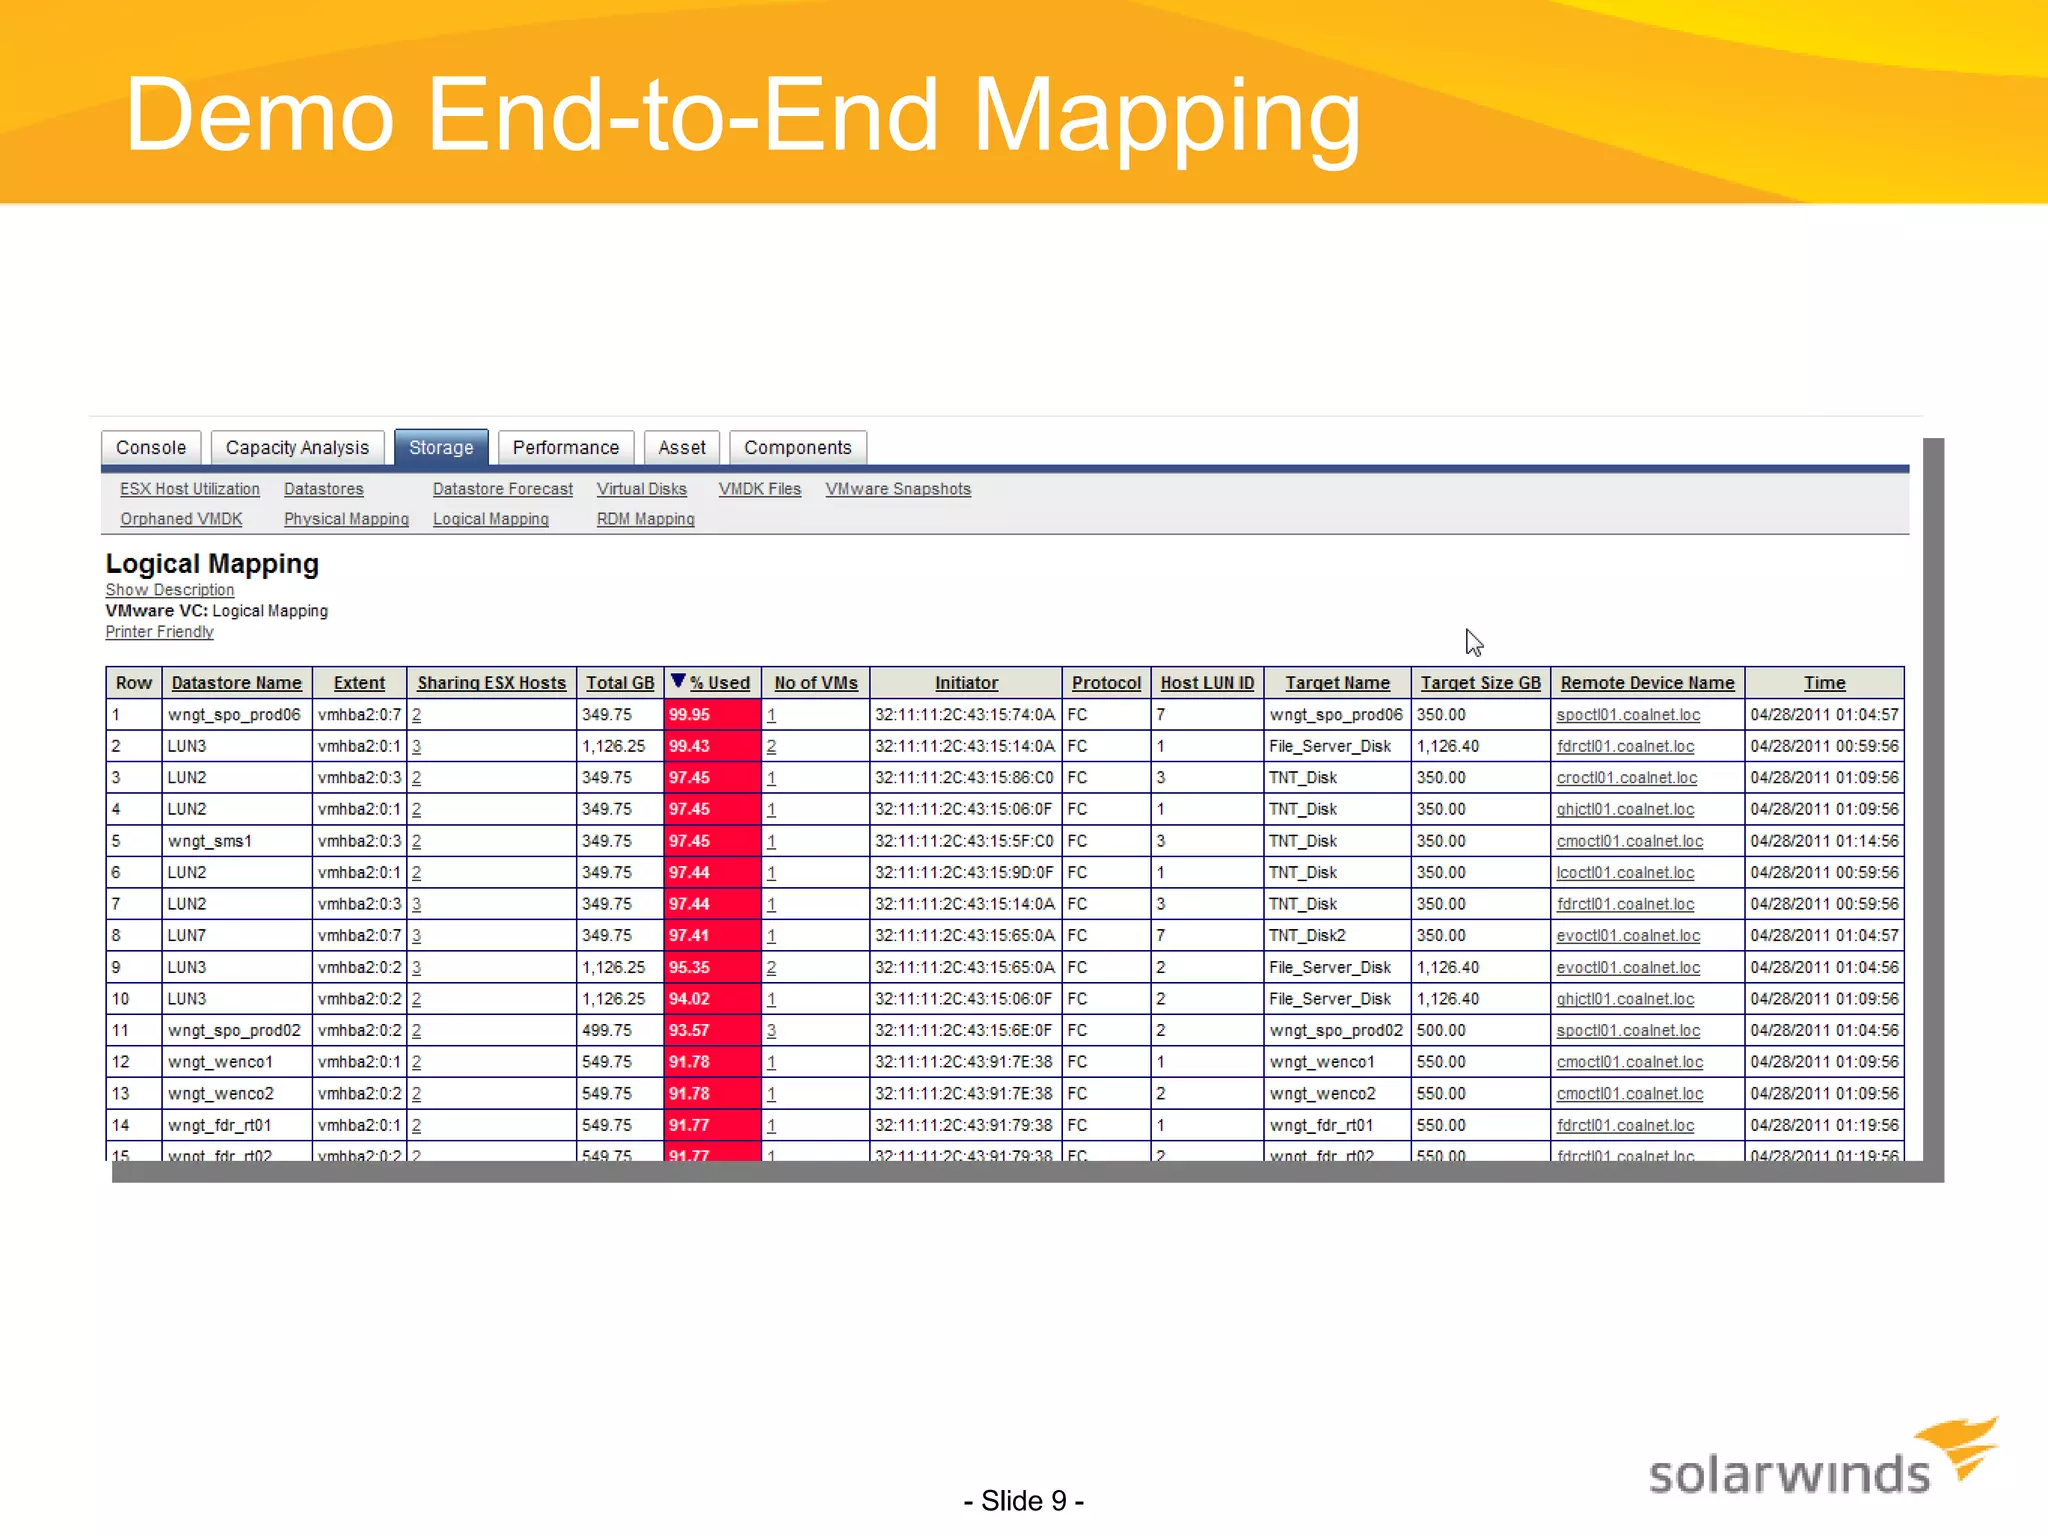The height and width of the screenshot is (1536, 2048).
Task: Open croctl01.coalnet.loc device link
Action: [x=1627, y=778]
